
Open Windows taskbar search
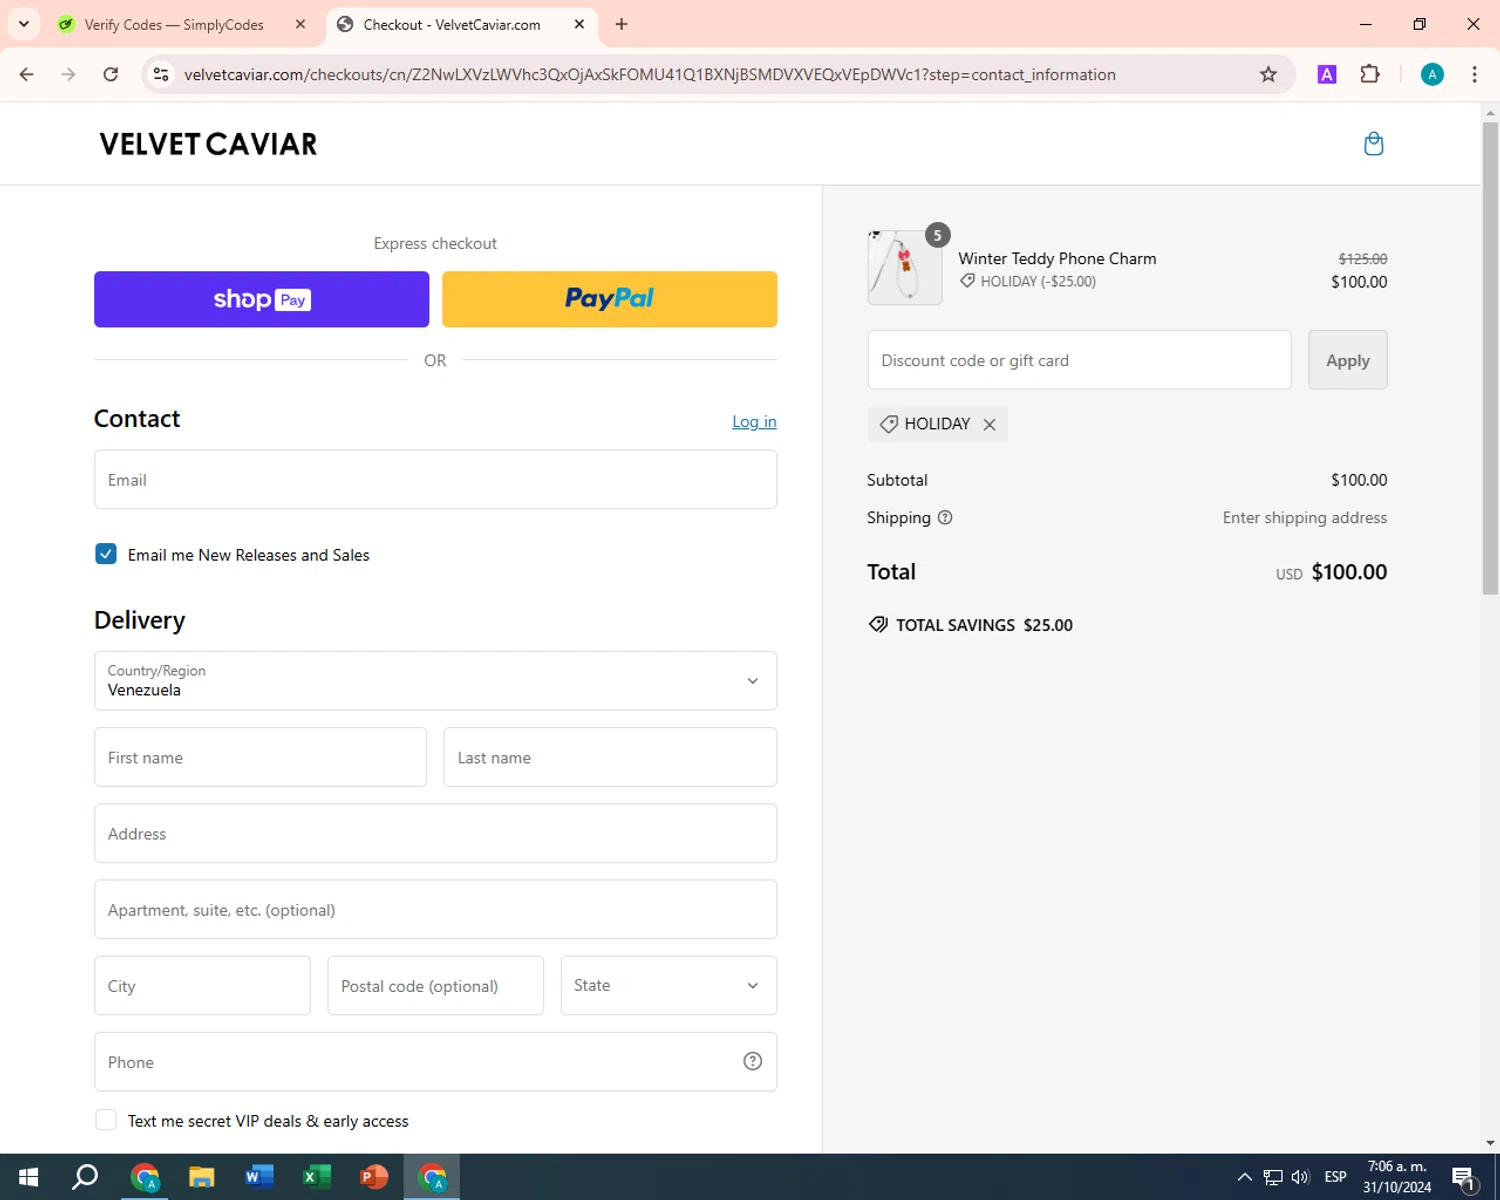pos(85,1177)
